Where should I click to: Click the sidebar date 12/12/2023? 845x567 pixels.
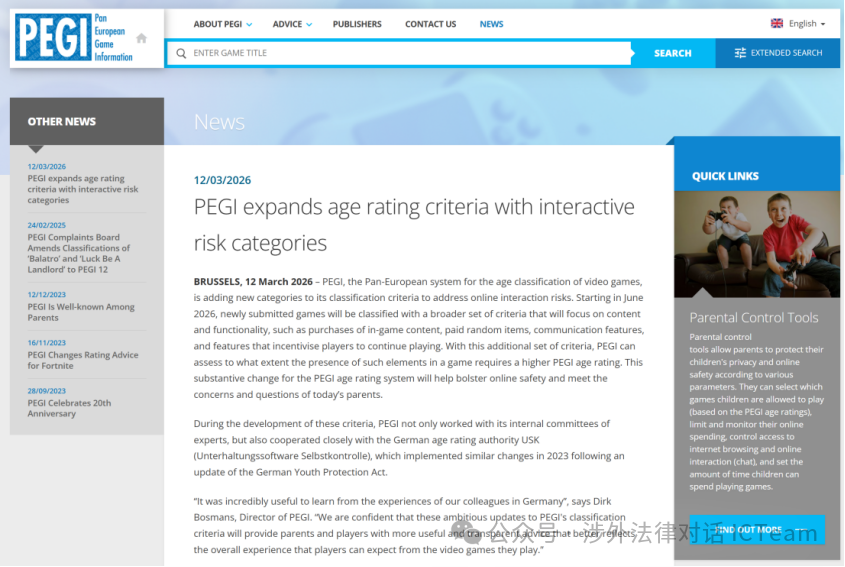(46, 295)
